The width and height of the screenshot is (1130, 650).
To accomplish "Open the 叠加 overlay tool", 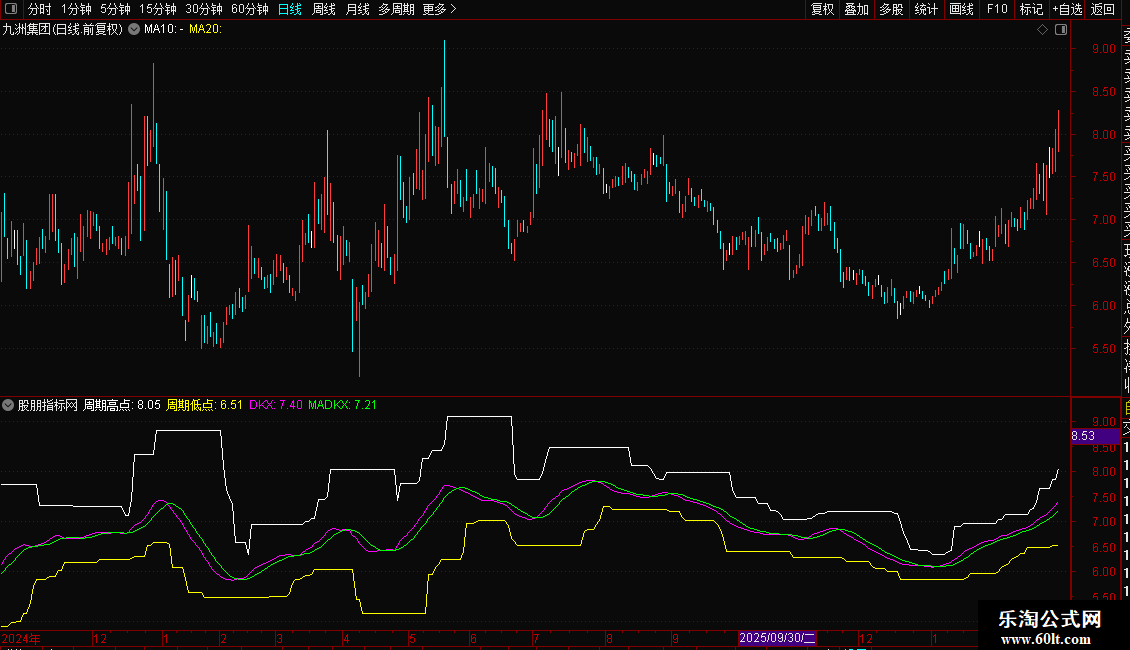I will click(856, 9).
